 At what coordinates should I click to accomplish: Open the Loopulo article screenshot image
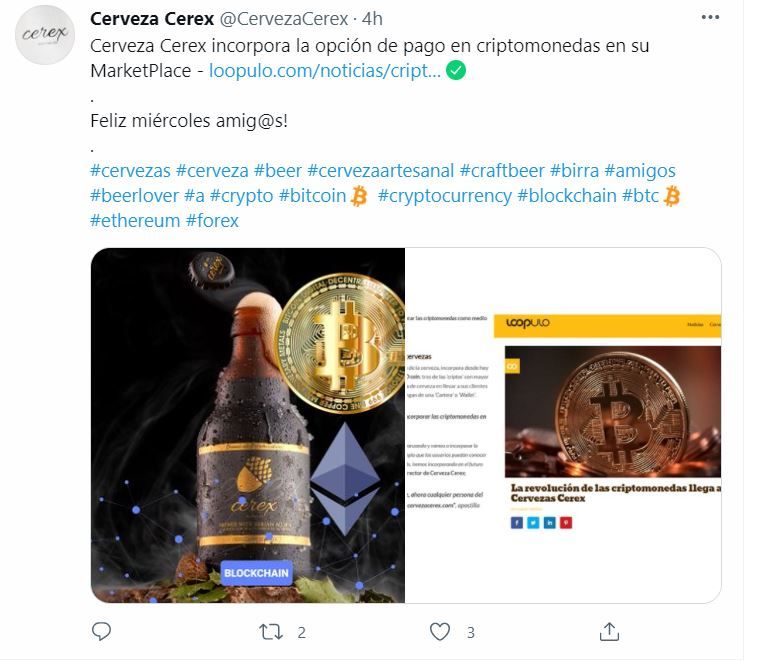click(563, 426)
